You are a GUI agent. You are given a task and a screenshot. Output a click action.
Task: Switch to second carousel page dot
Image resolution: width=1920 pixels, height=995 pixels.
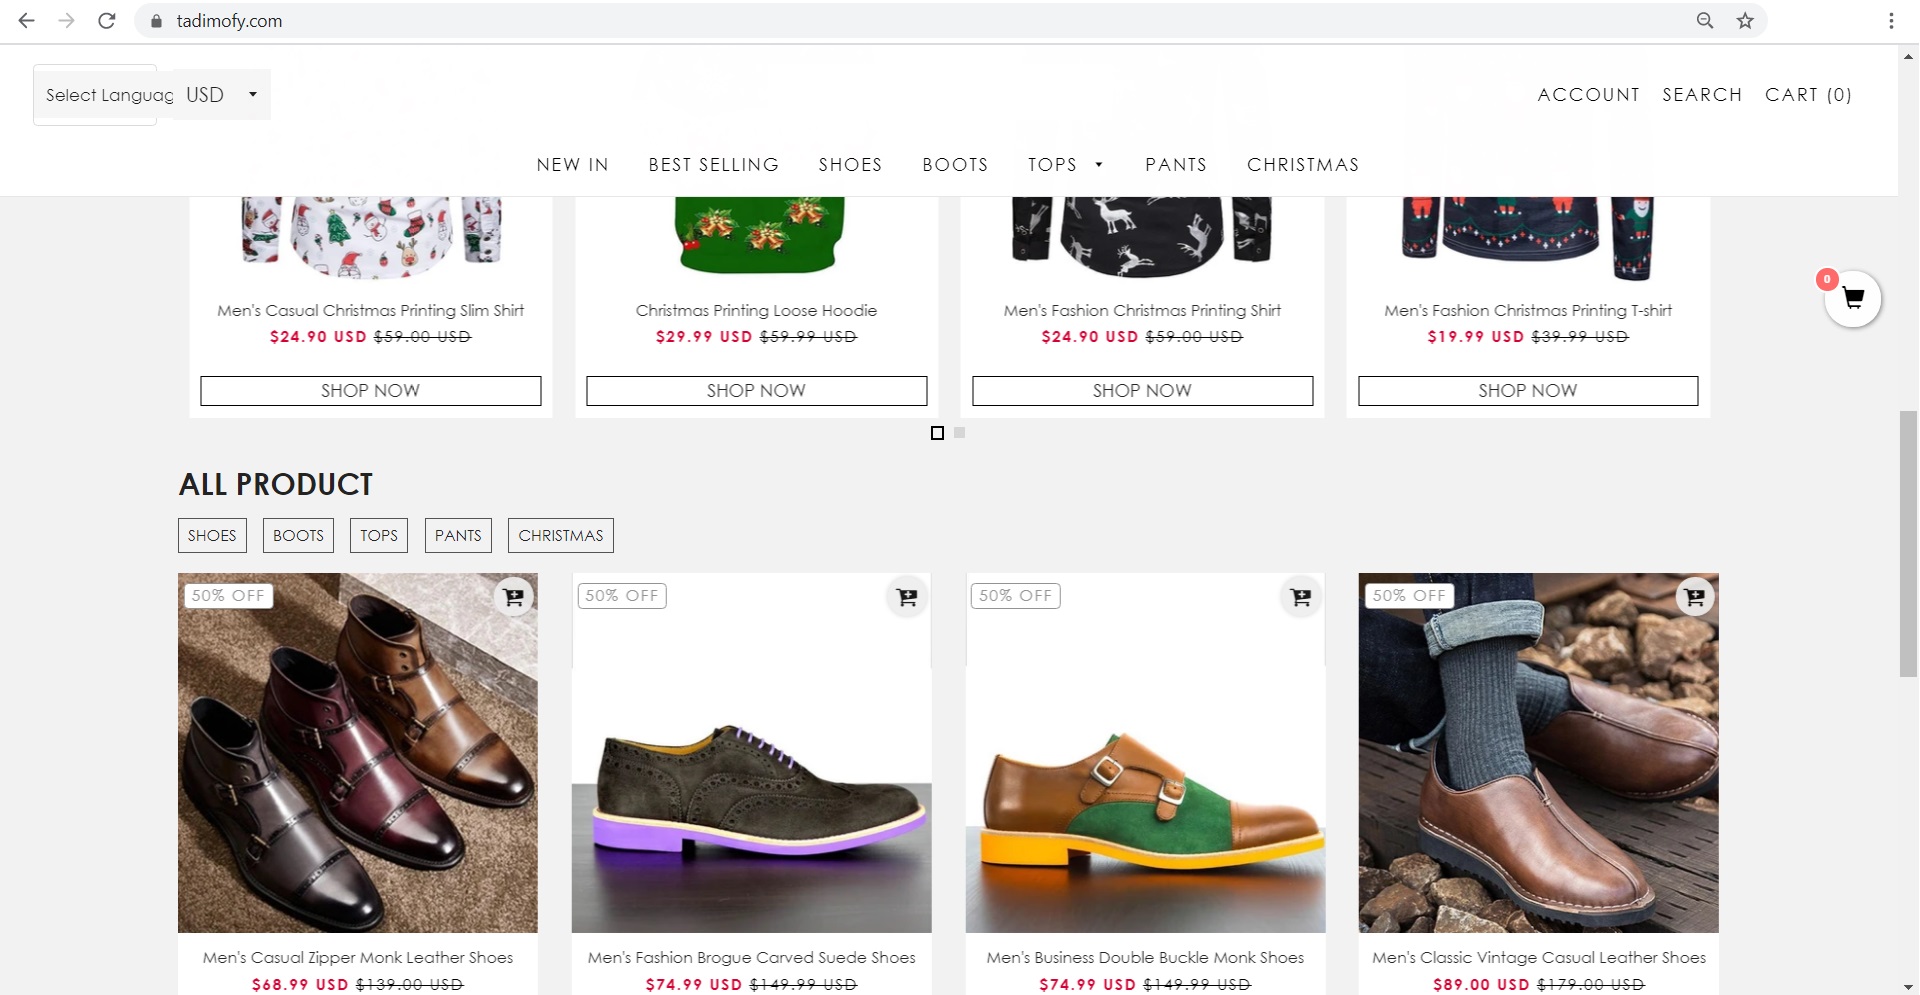coord(960,433)
